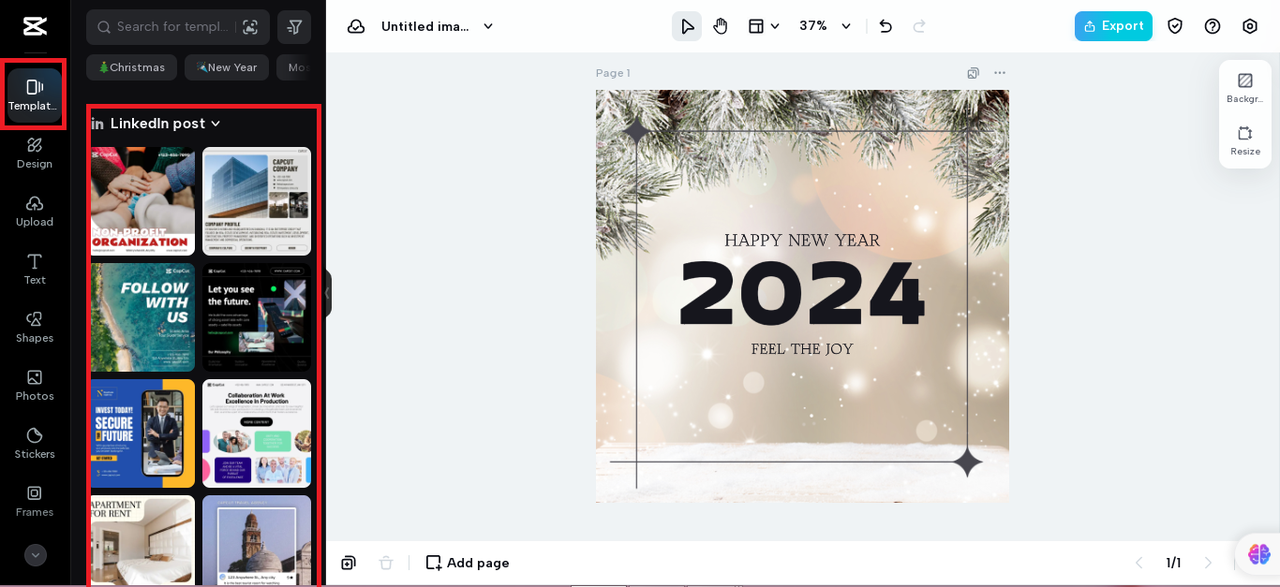Screen dimensions: 1280x587
Task: Select the 2024 headline text on canvas
Action: click(802, 294)
